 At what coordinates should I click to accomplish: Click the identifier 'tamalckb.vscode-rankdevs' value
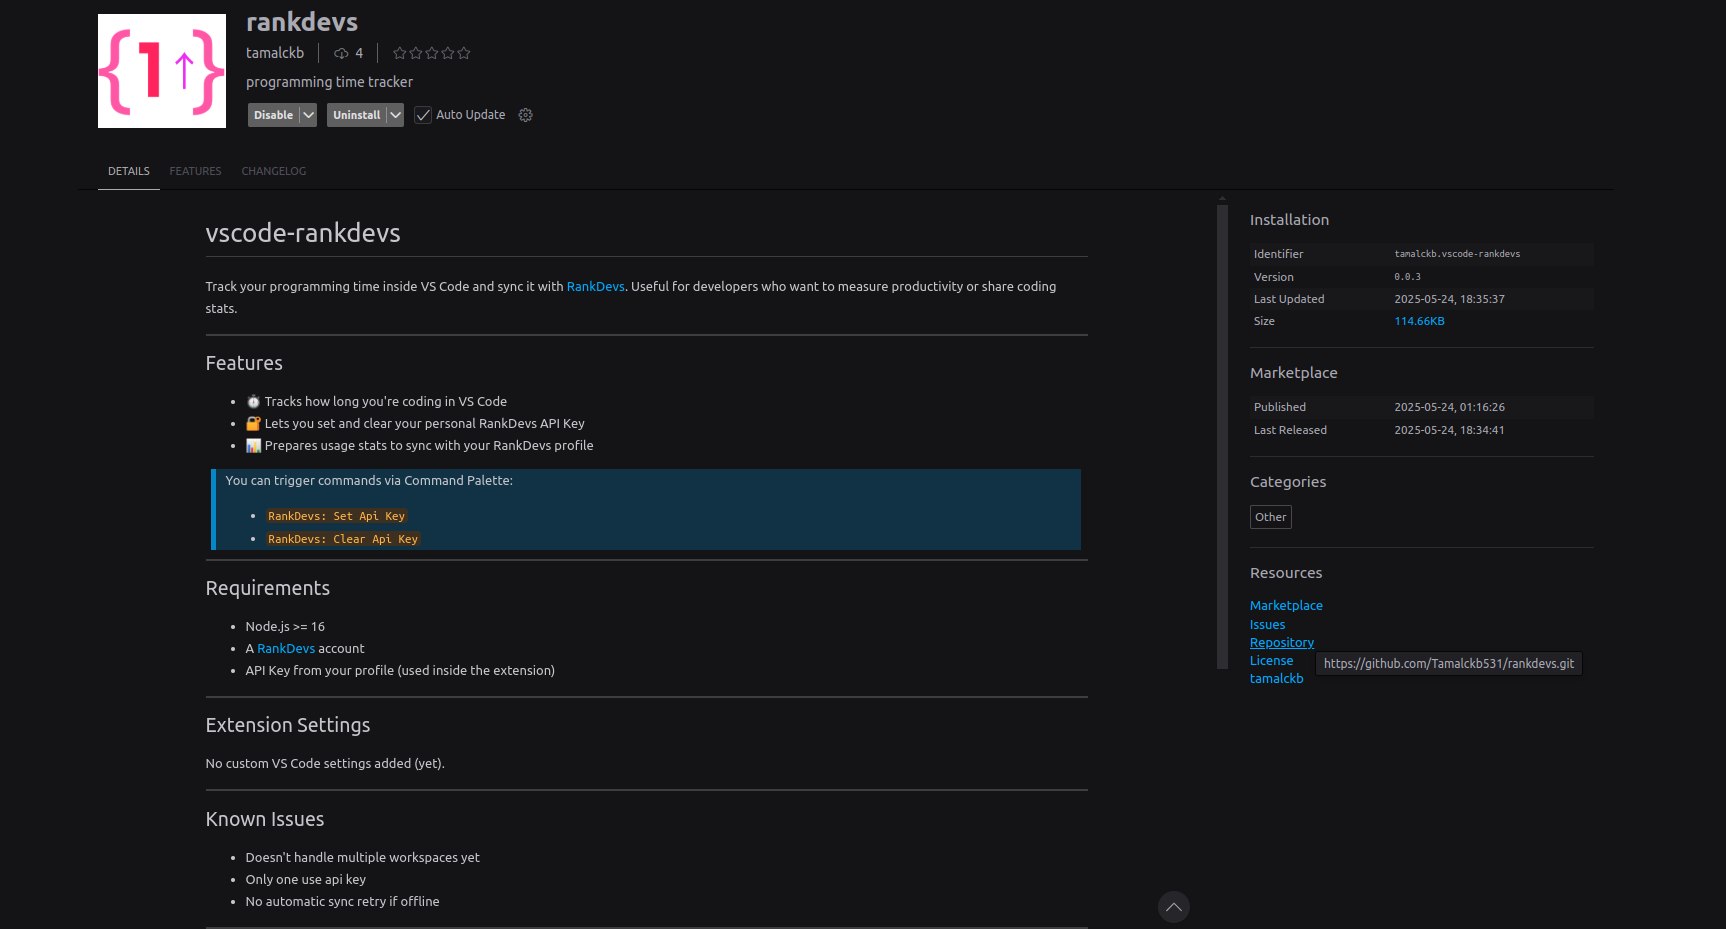coord(1457,254)
